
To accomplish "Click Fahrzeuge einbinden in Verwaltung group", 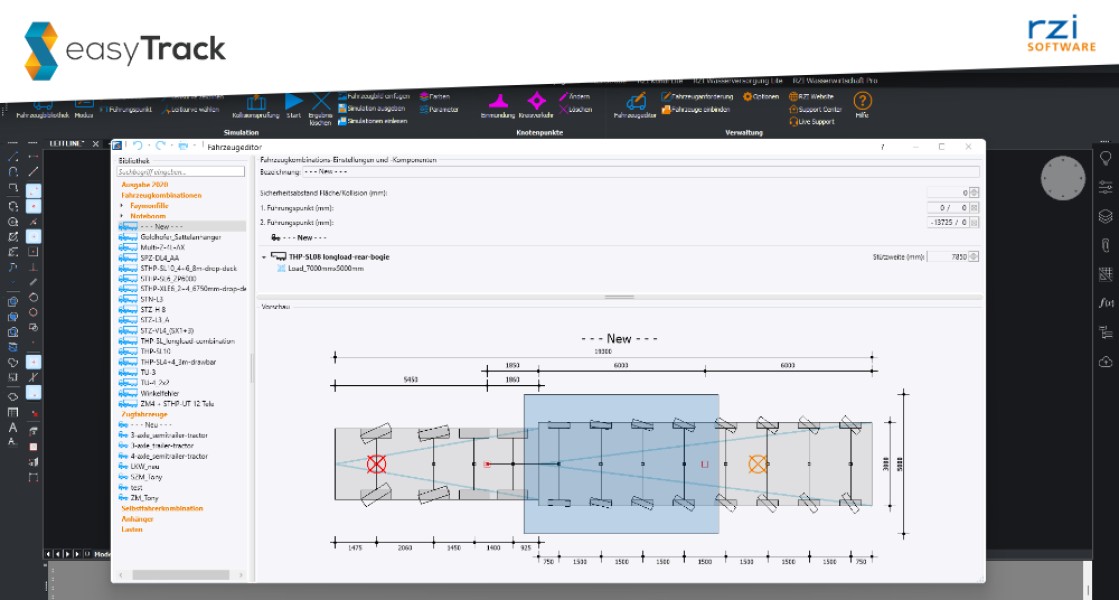I will pos(696,109).
